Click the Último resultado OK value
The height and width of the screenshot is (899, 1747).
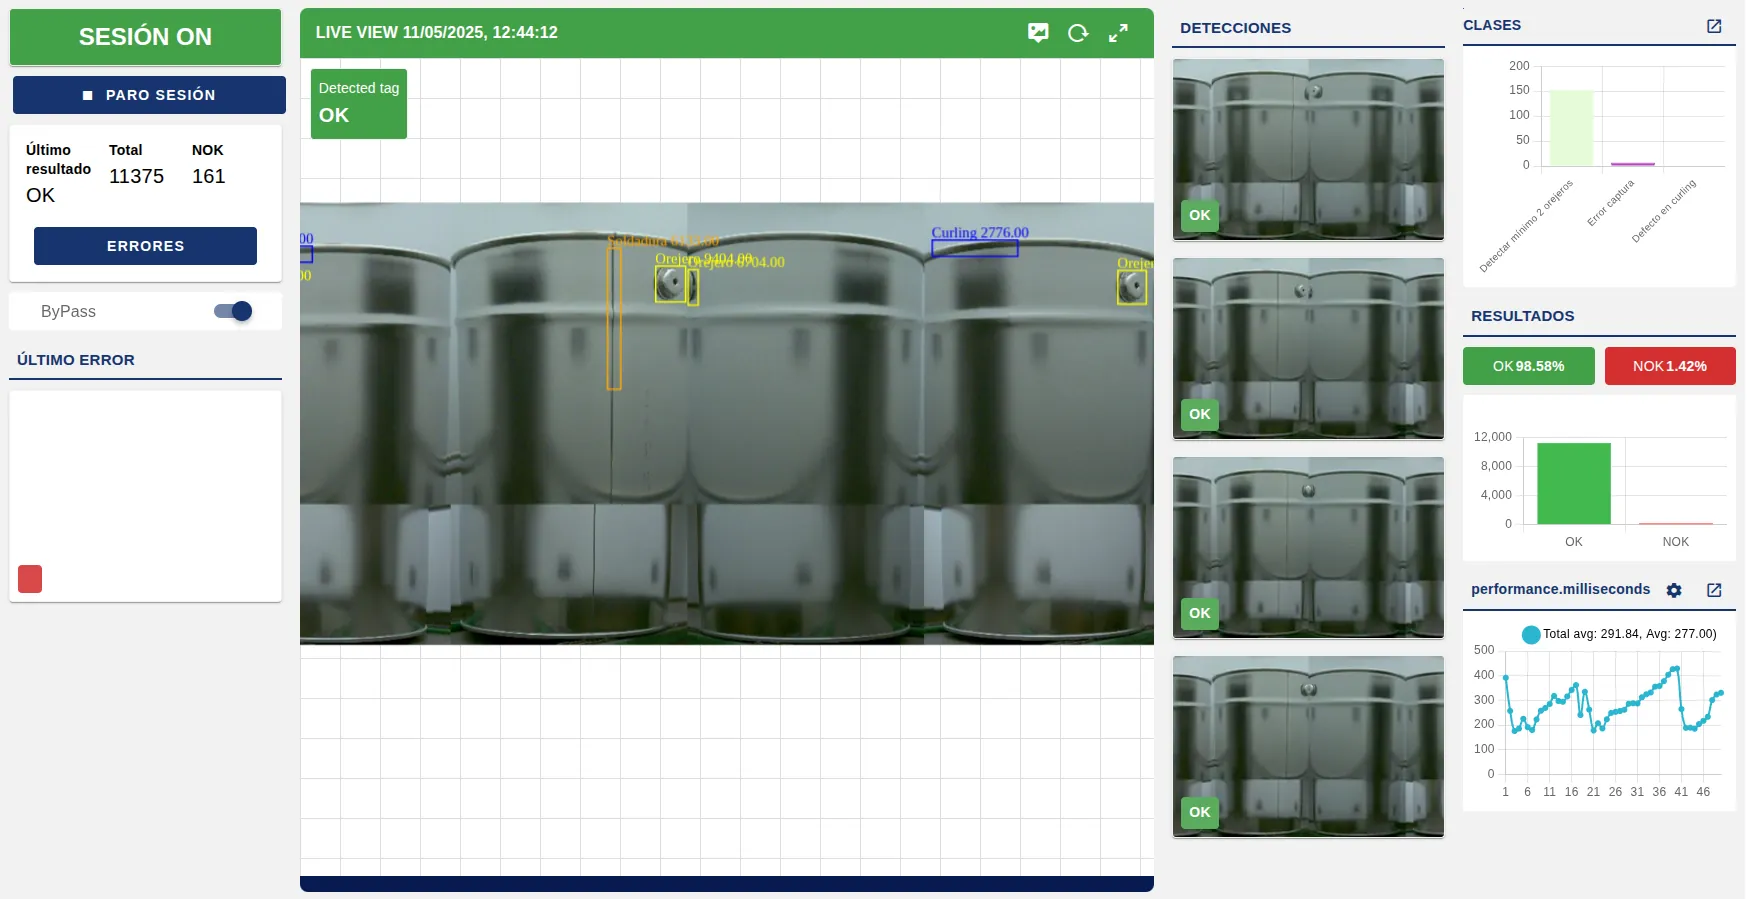41,195
